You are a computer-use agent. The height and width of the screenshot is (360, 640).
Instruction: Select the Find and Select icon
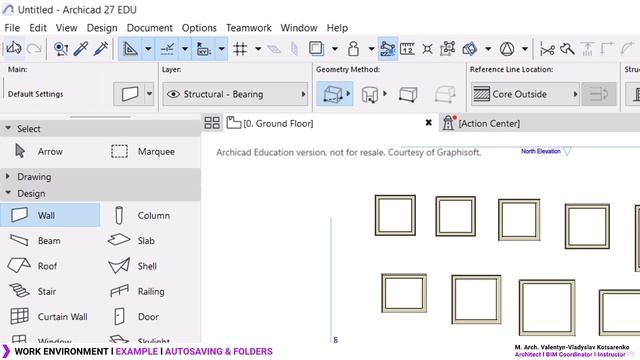61,49
